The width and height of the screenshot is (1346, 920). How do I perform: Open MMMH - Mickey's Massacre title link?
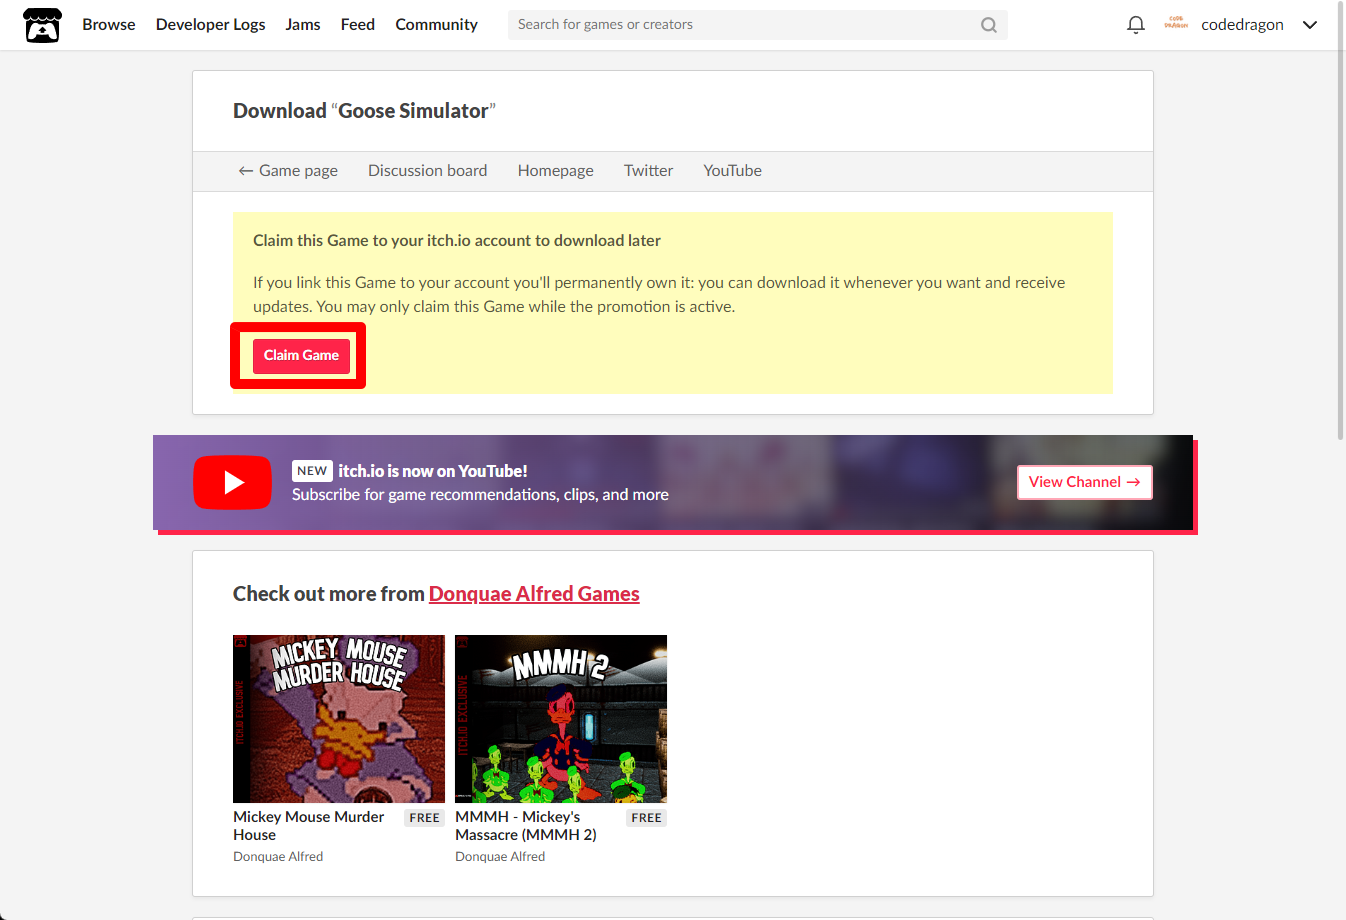[x=526, y=826]
